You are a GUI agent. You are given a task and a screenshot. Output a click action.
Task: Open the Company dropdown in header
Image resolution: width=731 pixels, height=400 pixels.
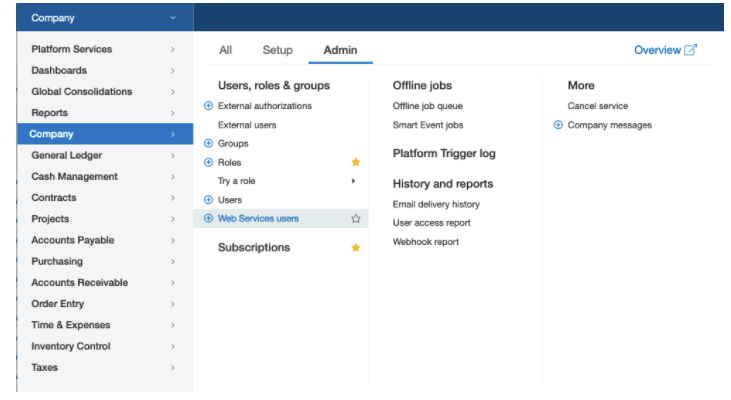click(105, 18)
